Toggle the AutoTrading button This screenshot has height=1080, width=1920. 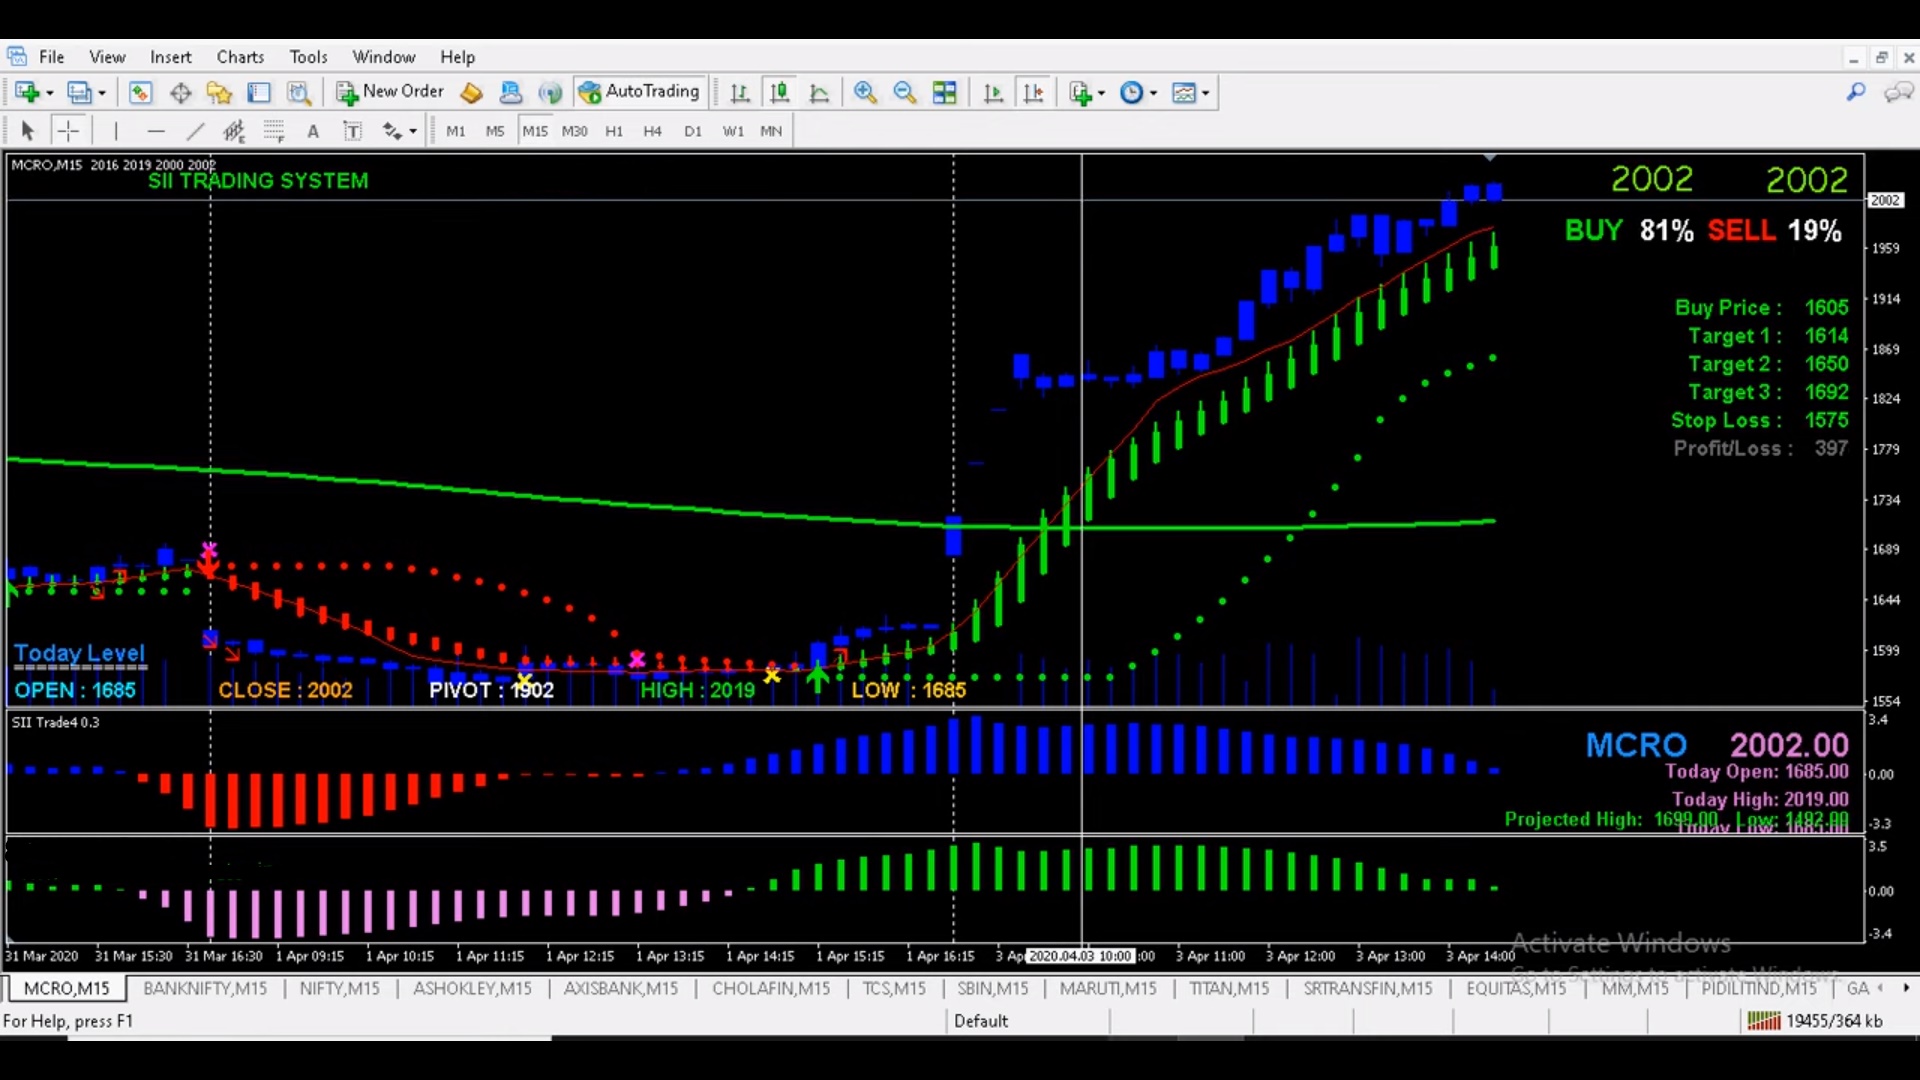click(x=640, y=92)
